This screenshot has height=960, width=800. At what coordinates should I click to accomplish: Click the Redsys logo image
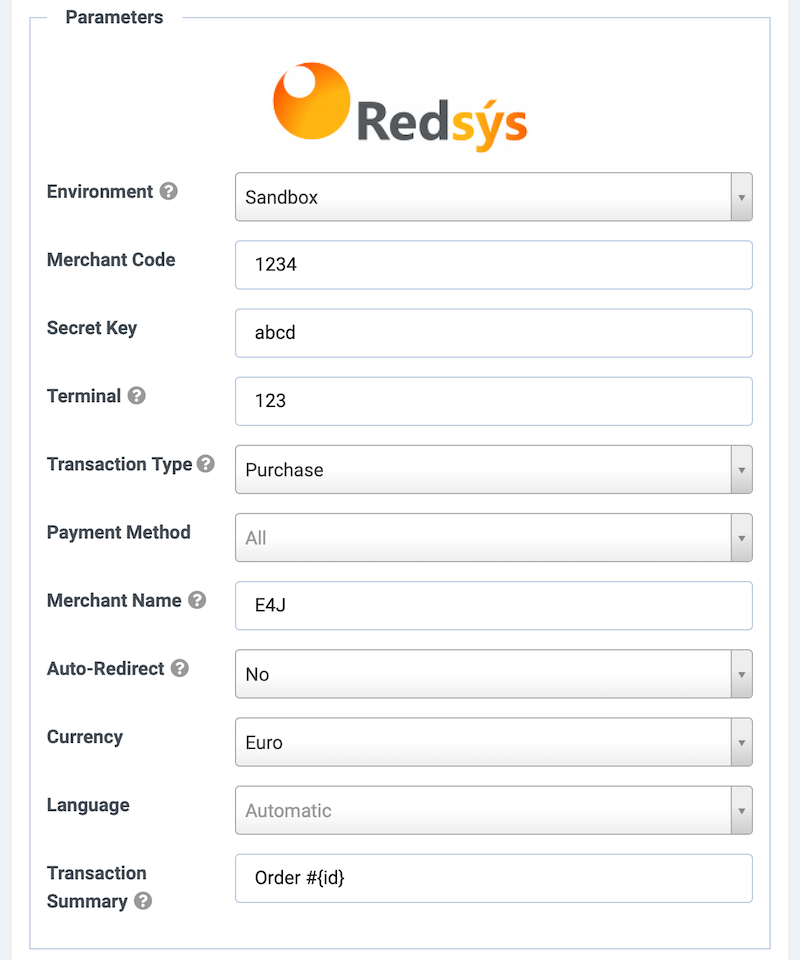[399, 107]
